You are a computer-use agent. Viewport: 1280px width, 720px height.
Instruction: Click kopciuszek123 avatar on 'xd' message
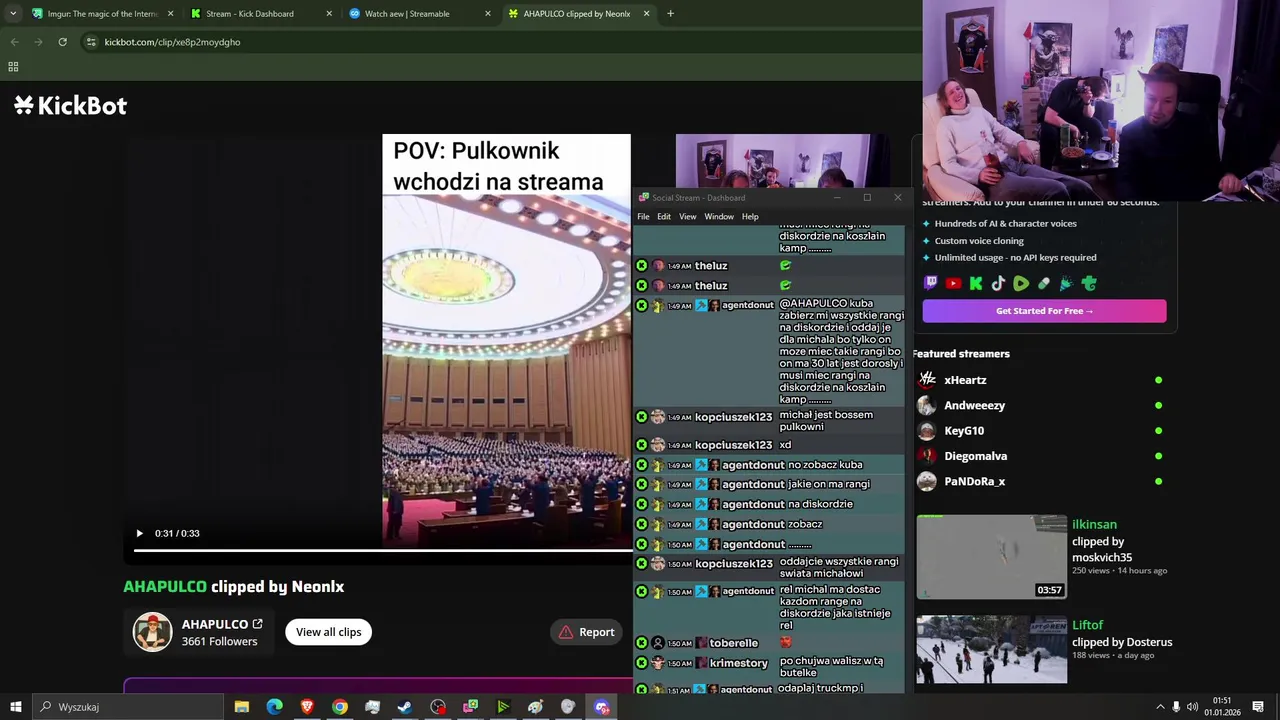(658, 445)
